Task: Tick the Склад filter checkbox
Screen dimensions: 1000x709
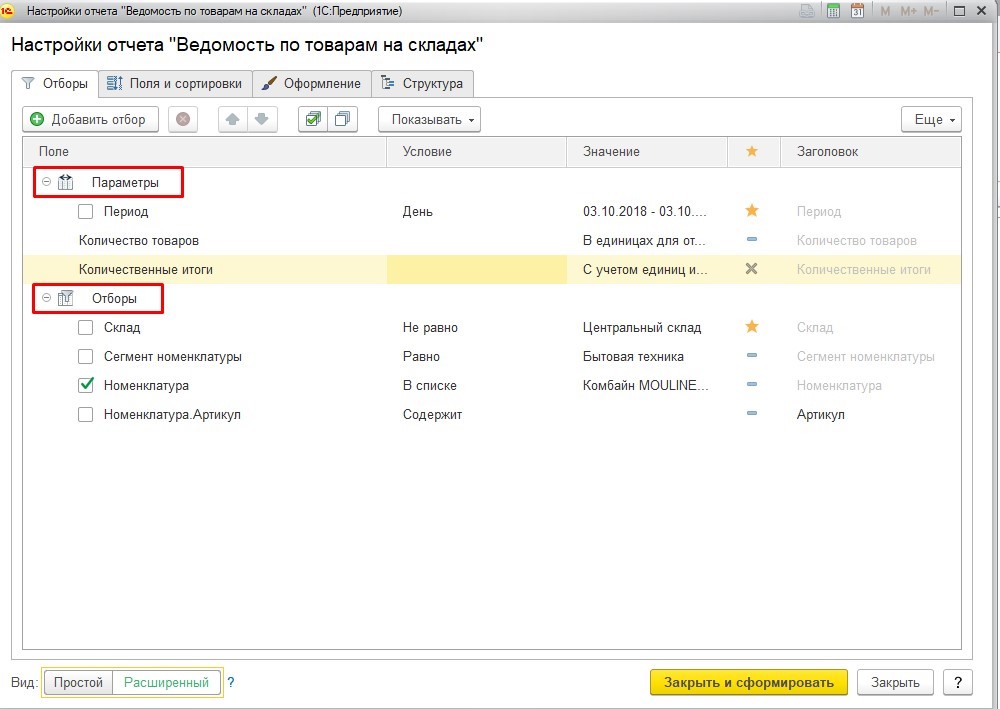Action: pyautogui.click(x=86, y=327)
